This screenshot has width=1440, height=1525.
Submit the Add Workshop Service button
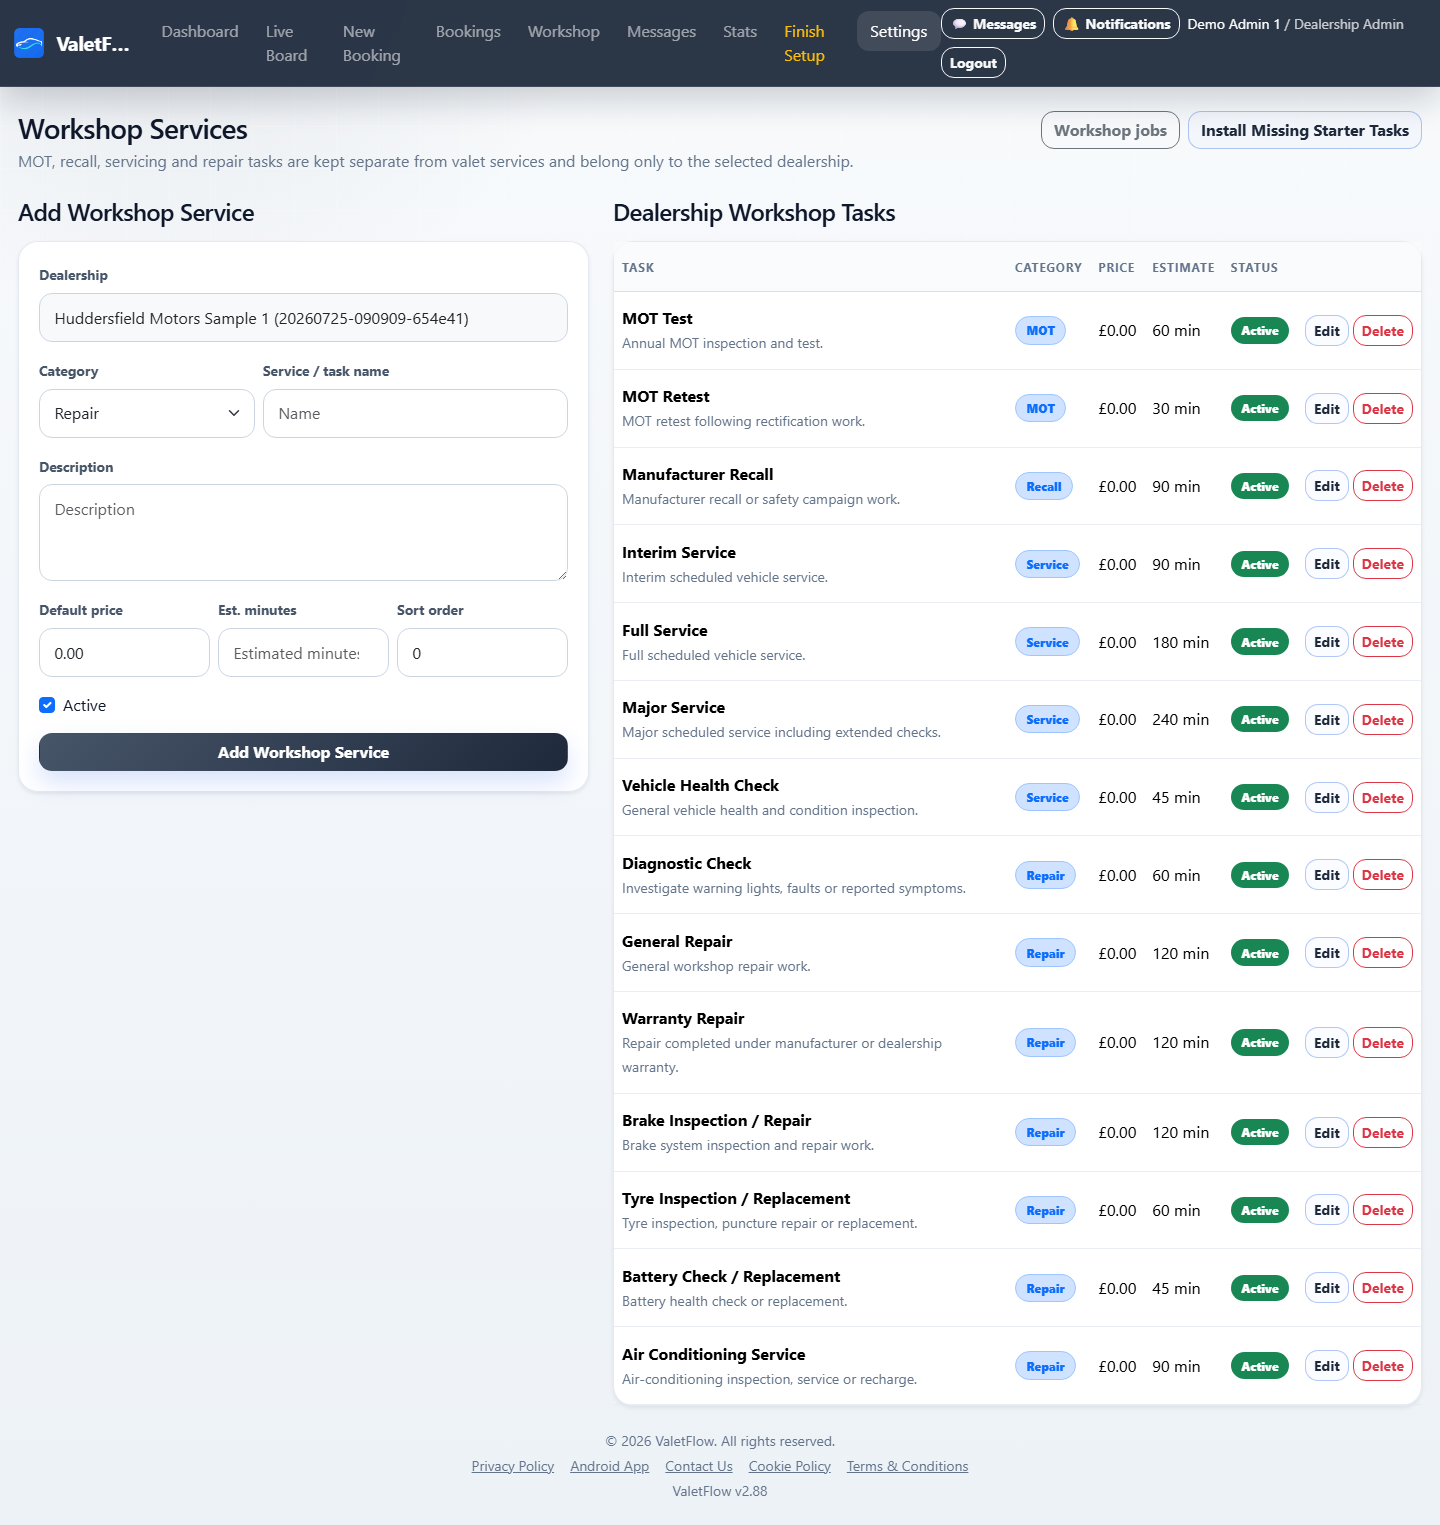(x=303, y=752)
